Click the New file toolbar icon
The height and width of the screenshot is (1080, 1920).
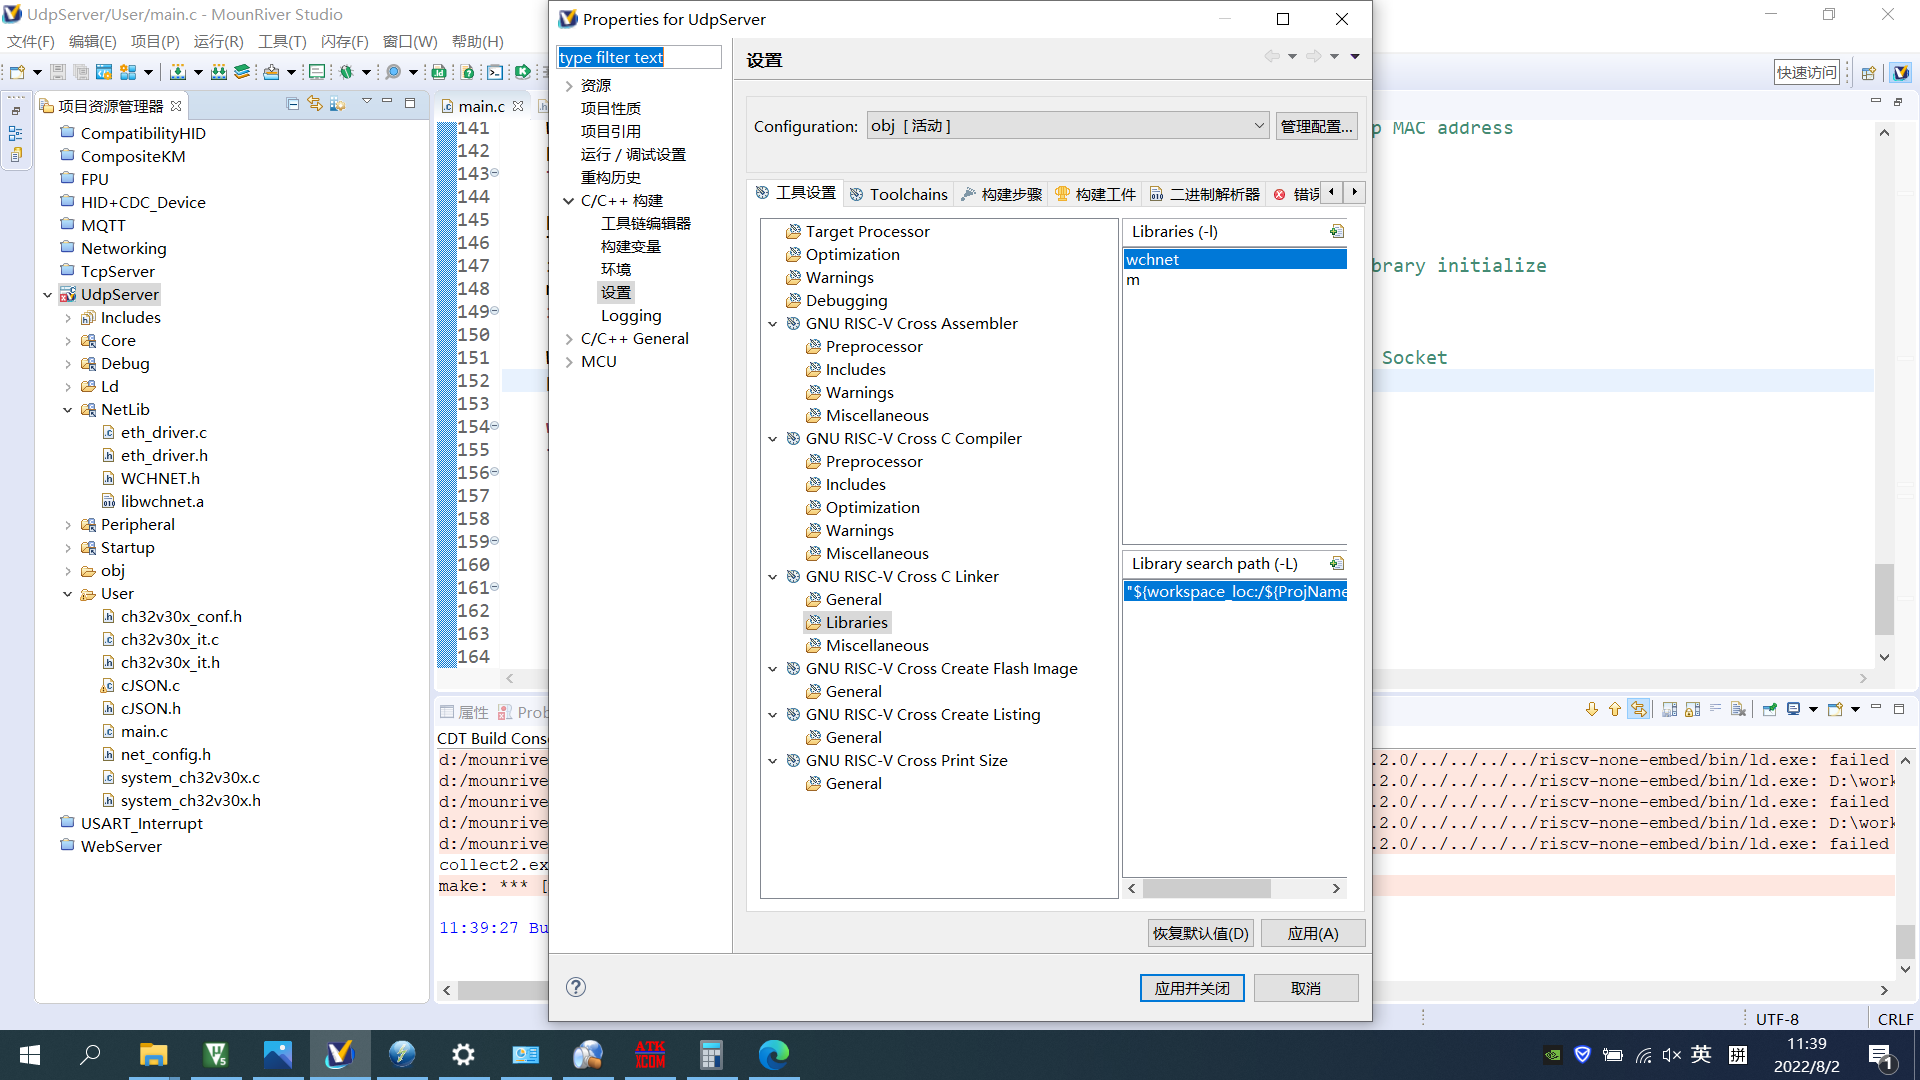(17, 72)
